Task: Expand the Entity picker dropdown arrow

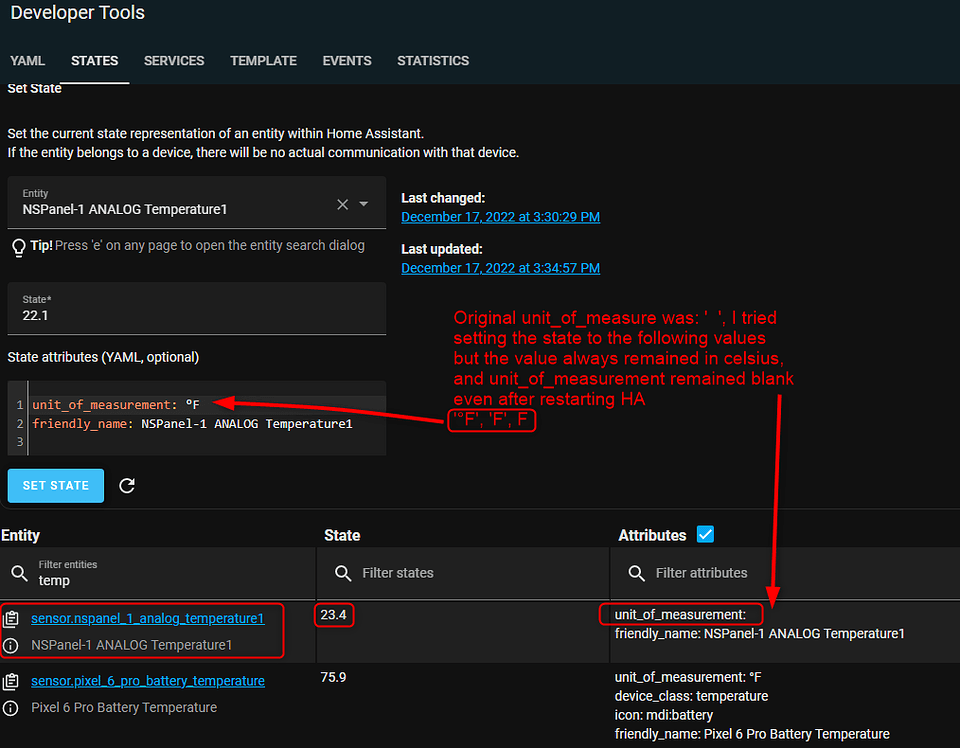Action: (364, 204)
